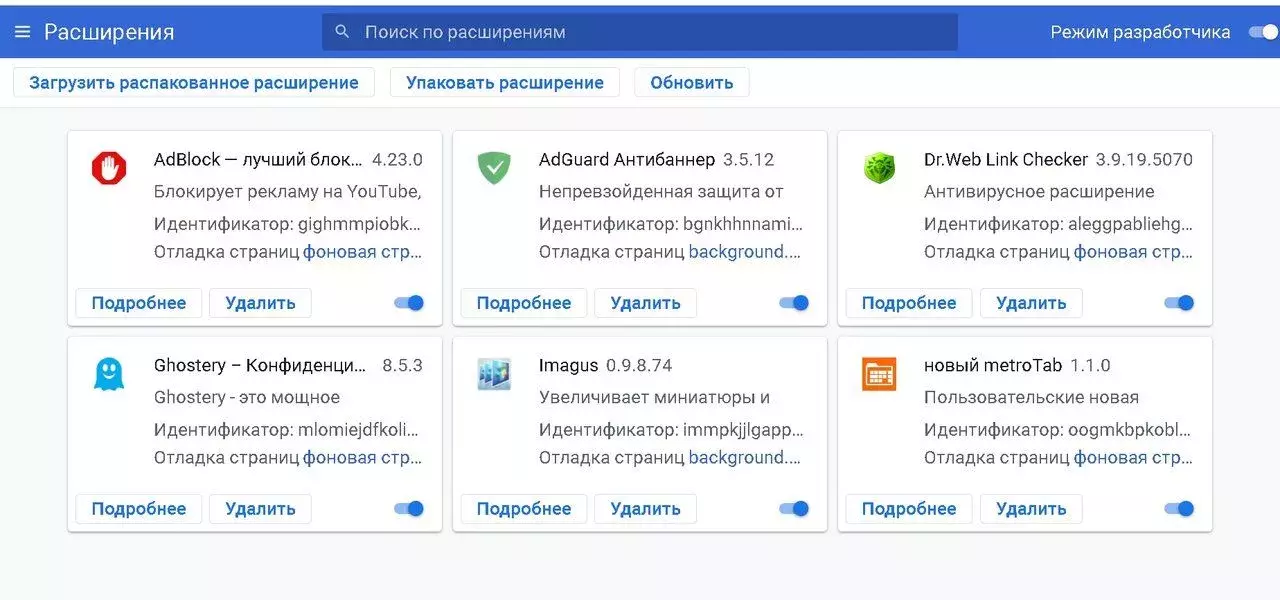Toggle developer mode switch
Screen dimensions: 1280x600
pos(1263,32)
